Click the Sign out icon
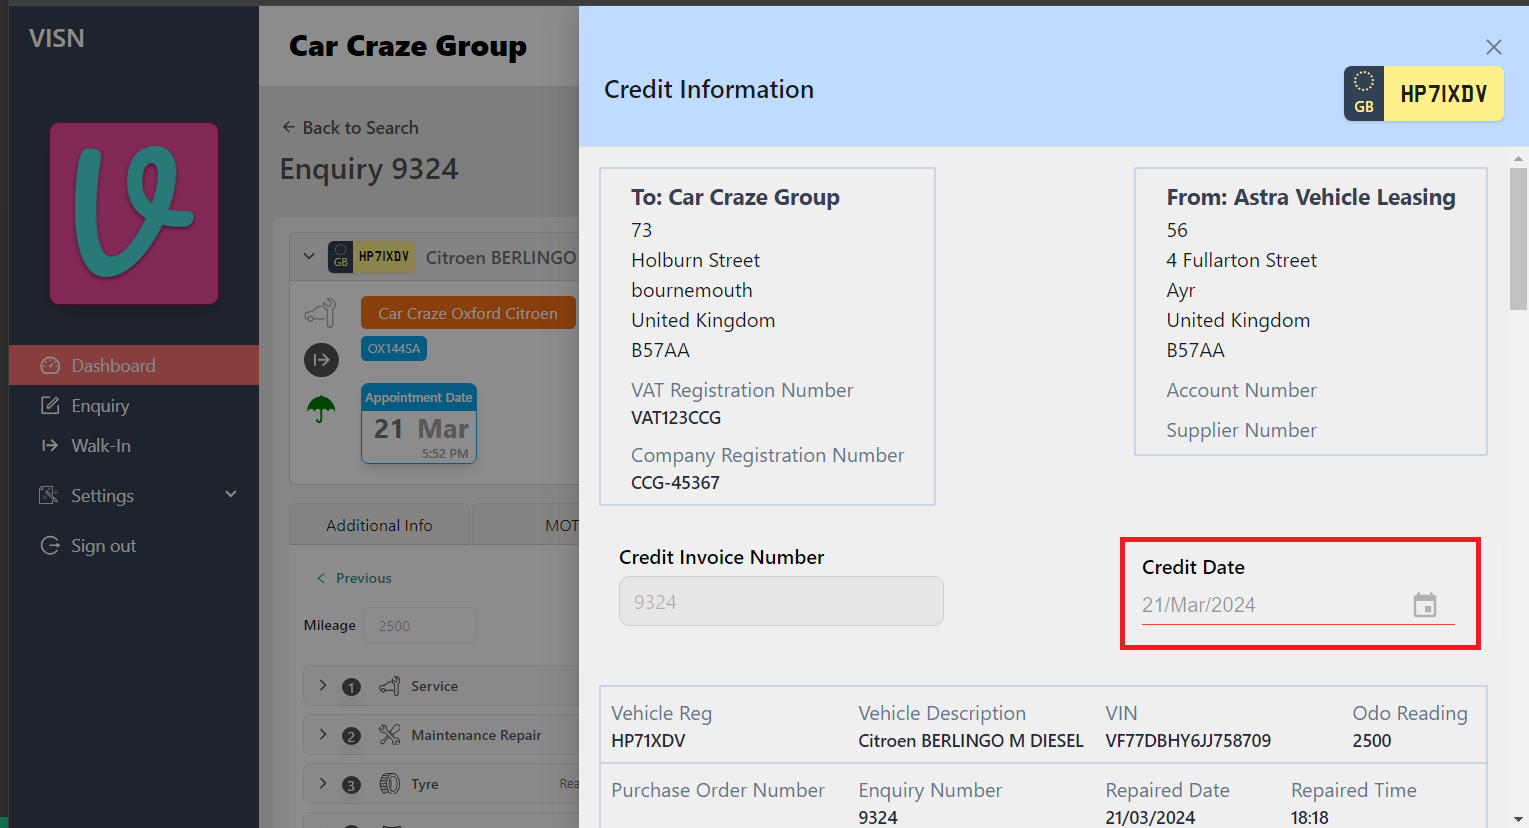The image size is (1529, 828). (50, 545)
